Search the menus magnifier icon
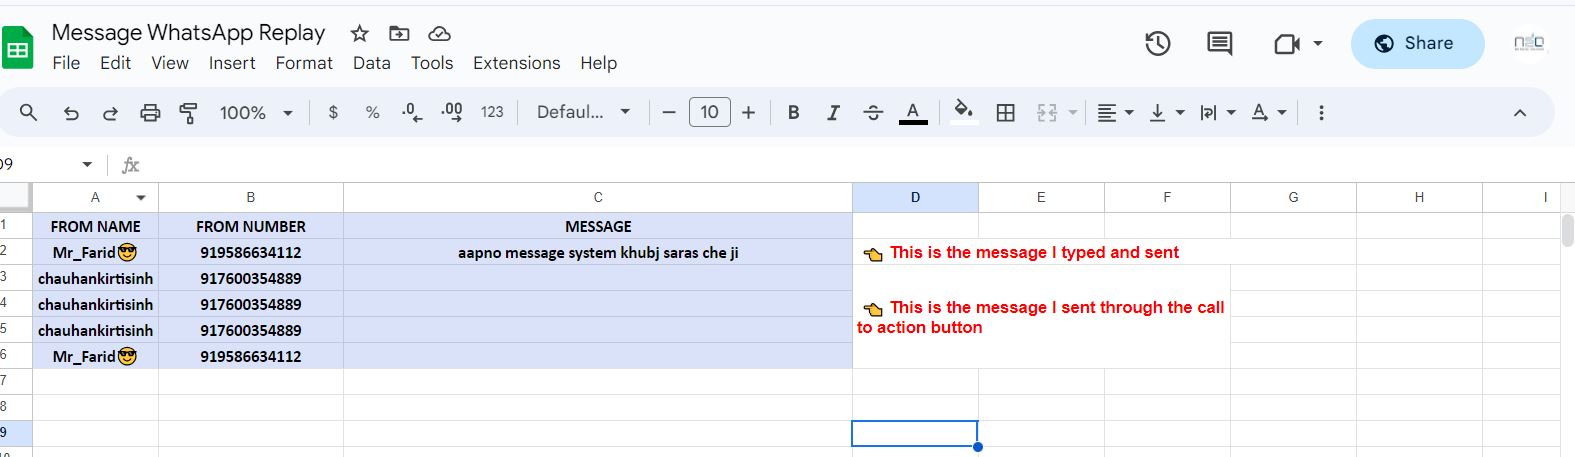Image resolution: width=1575 pixels, height=457 pixels. pyautogui.click(x=29, y=112)
